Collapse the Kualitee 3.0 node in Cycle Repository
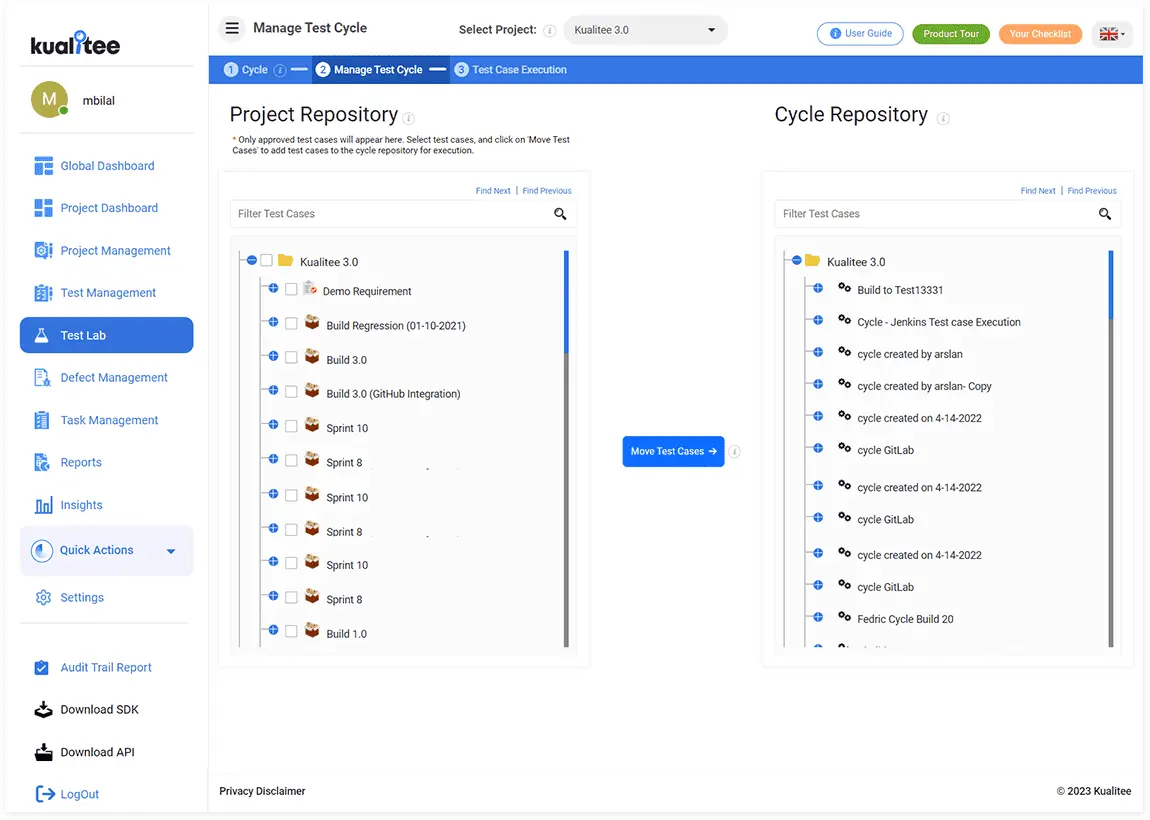The height and width of the screenshot is (820, 1150). pos(796,260)
